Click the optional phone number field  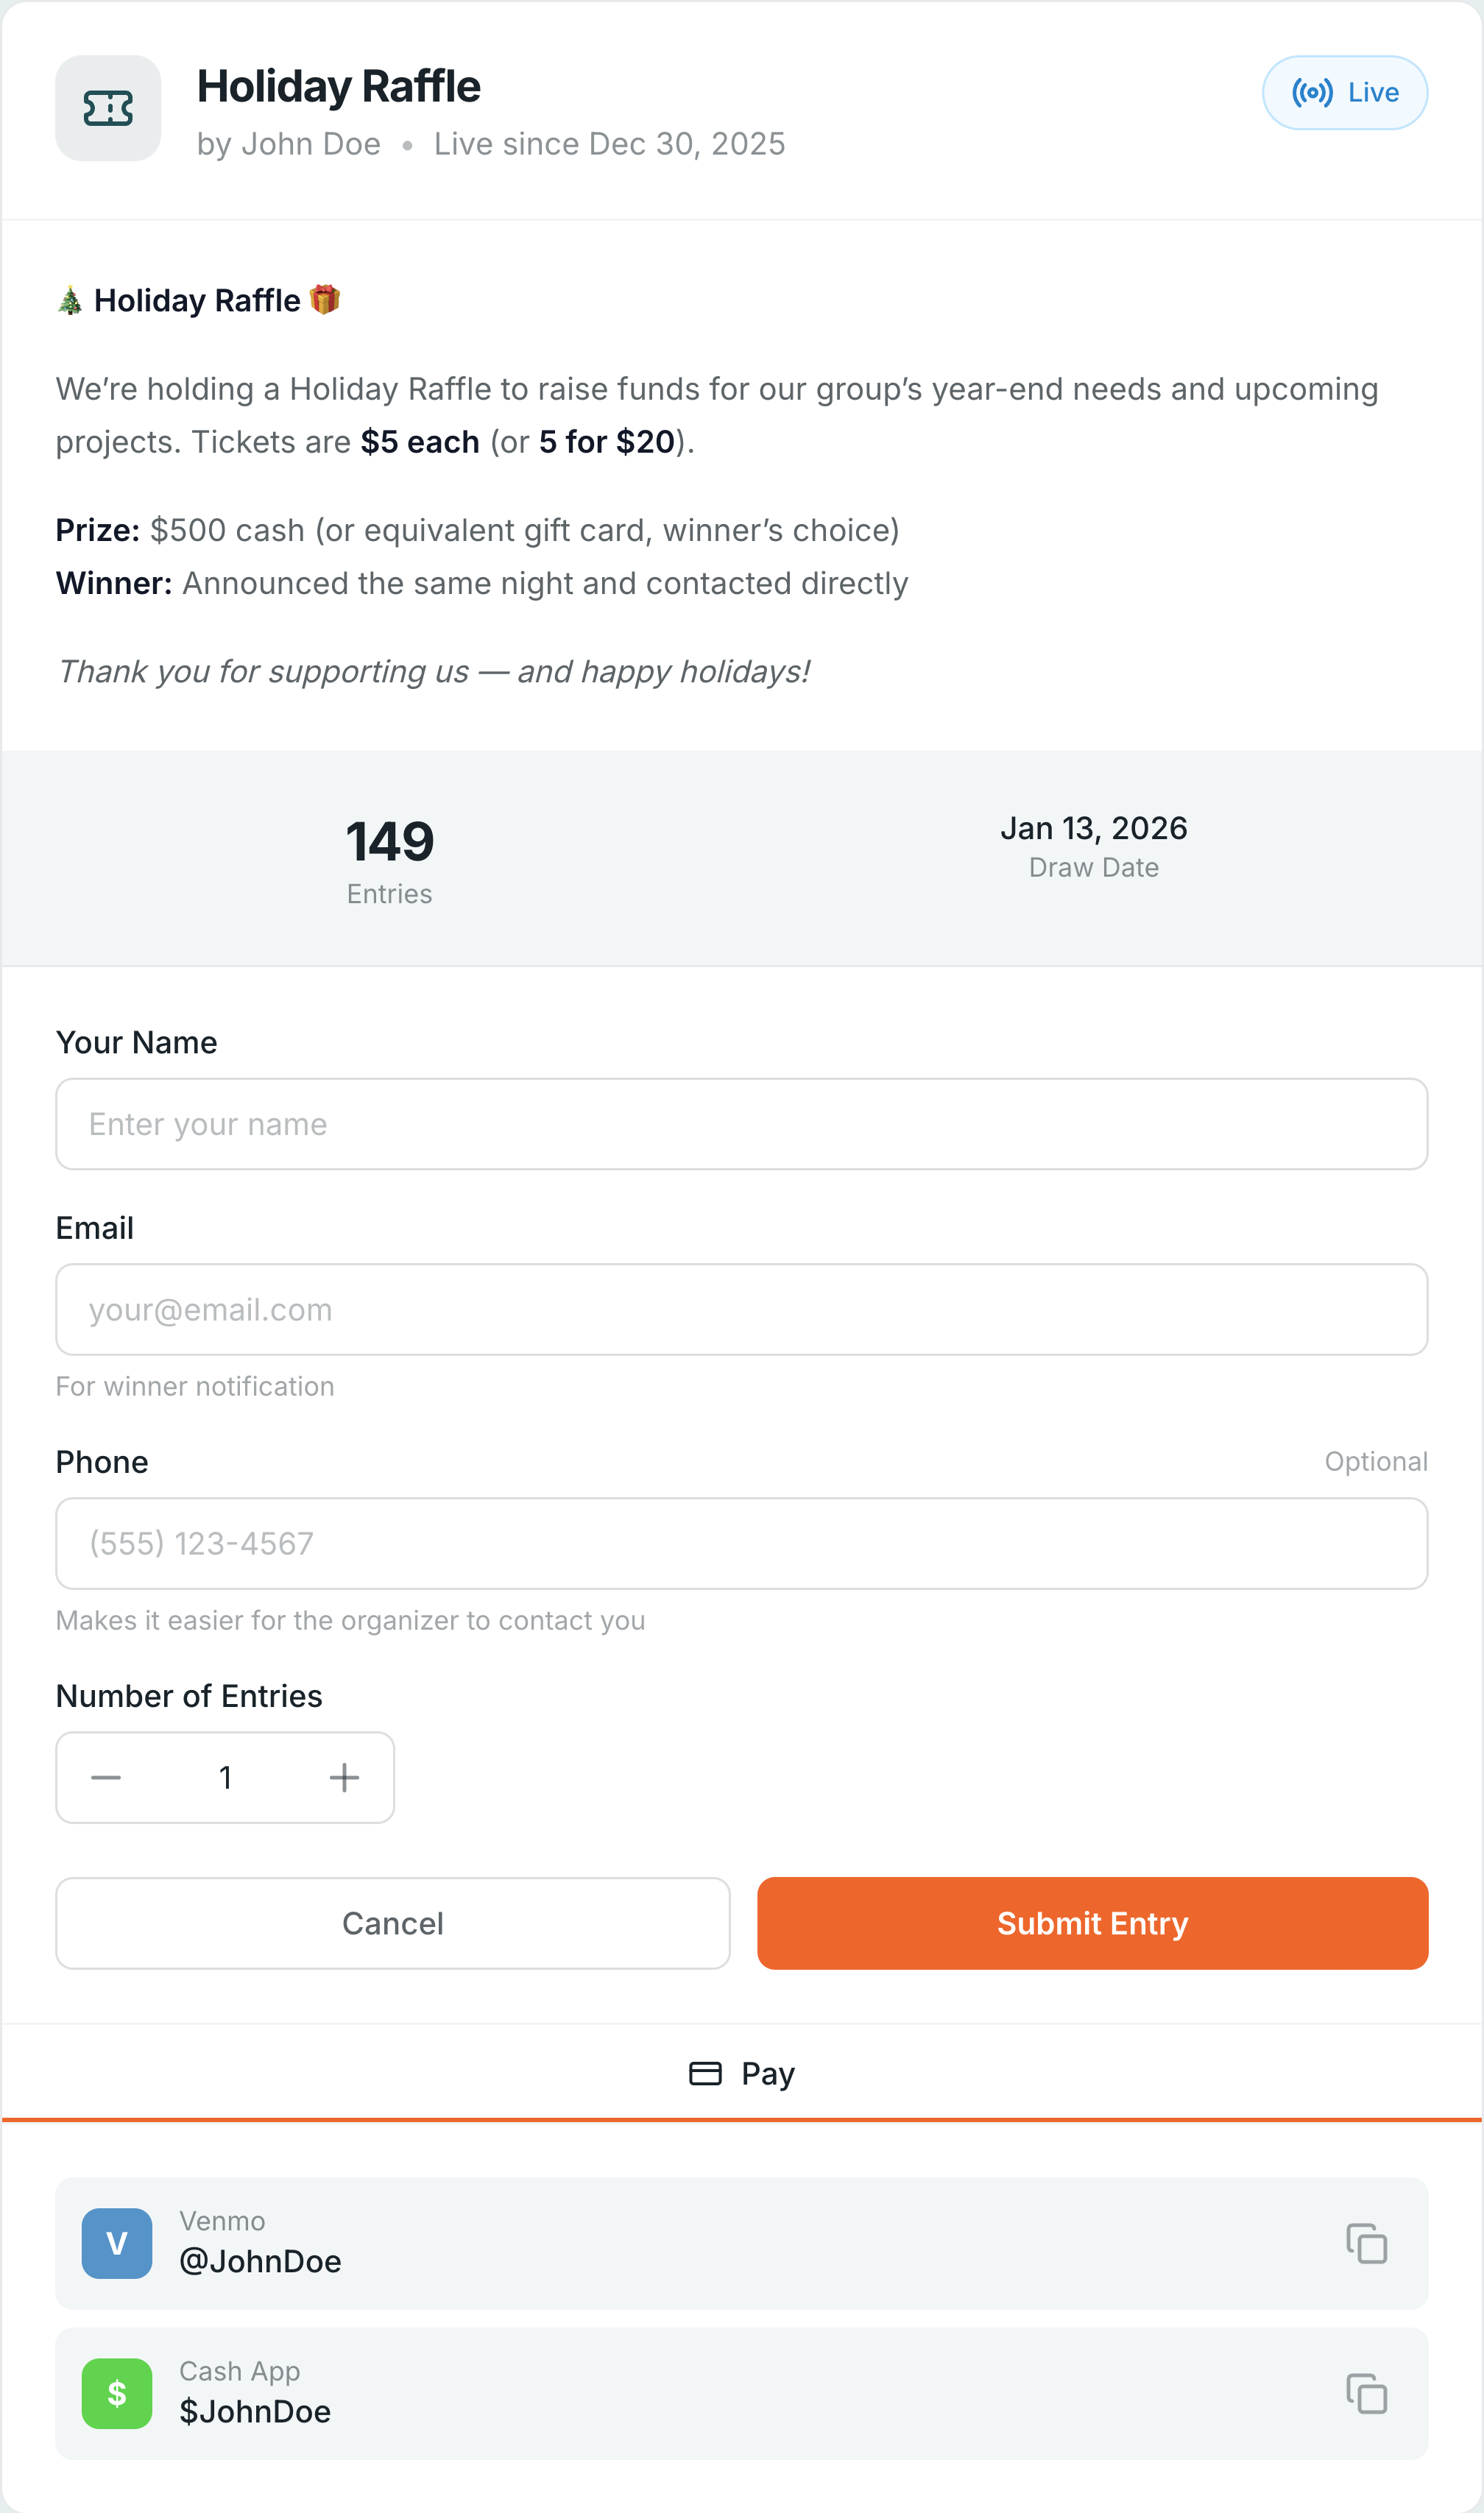742,1543
